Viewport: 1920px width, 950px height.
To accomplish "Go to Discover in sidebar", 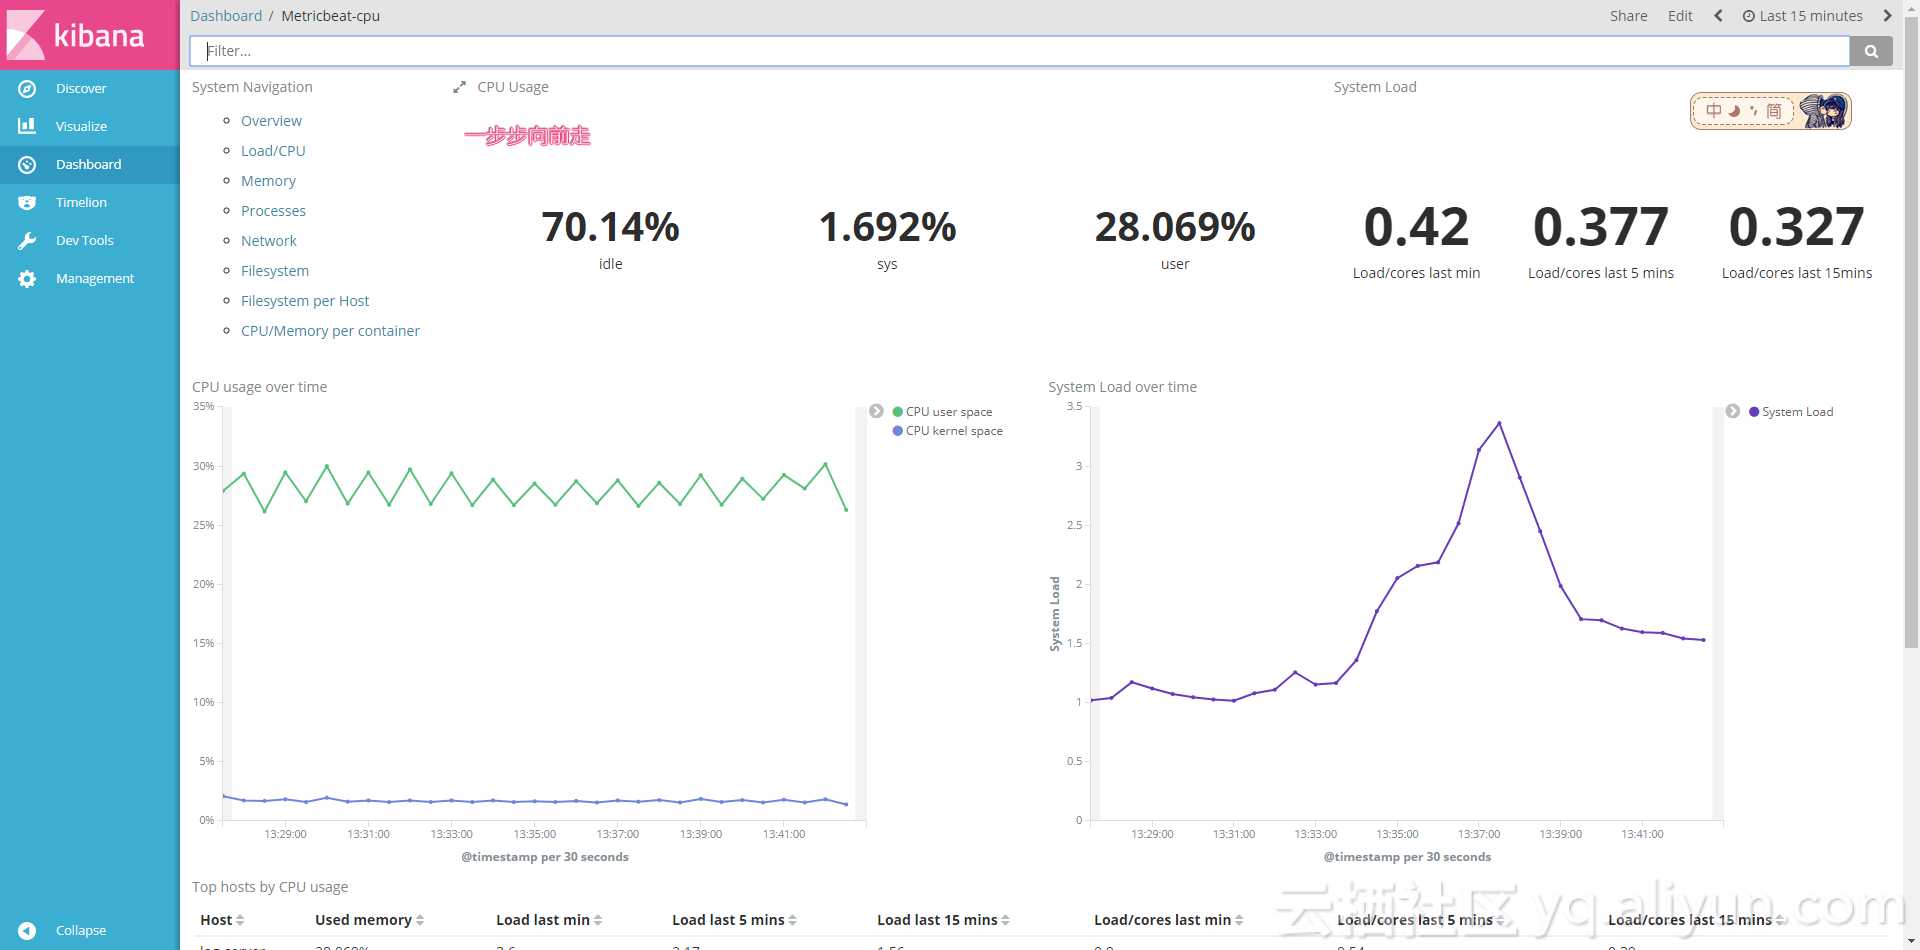I will [81, 89].
